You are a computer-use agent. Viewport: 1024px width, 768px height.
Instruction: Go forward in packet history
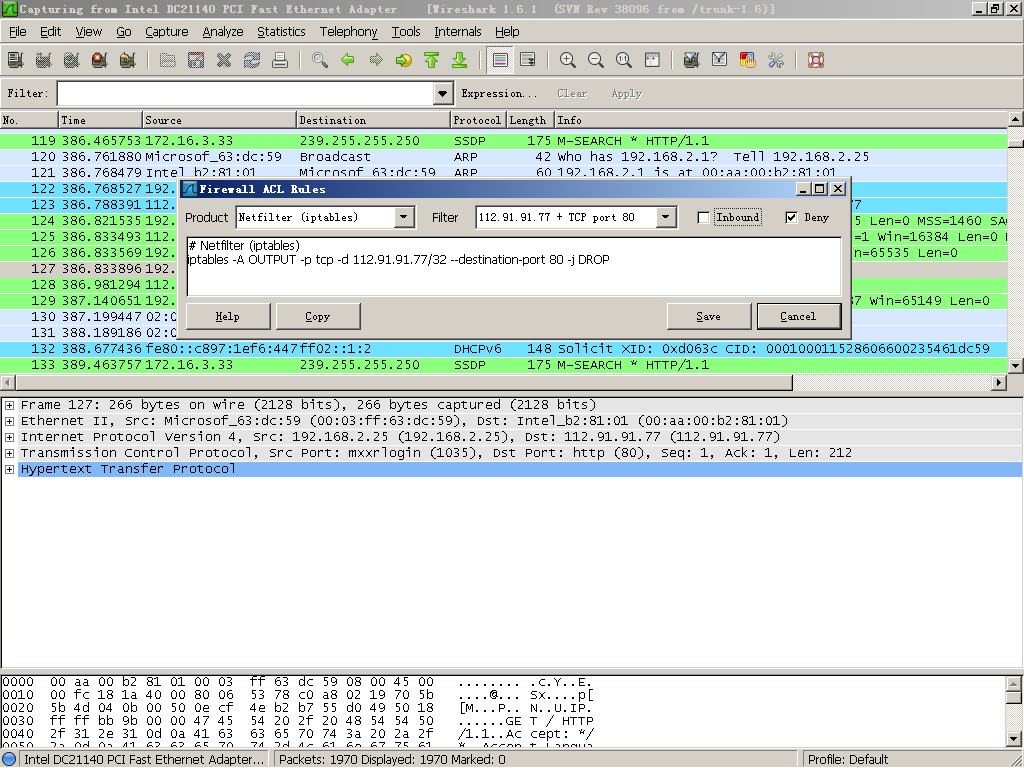click(376, 60)
